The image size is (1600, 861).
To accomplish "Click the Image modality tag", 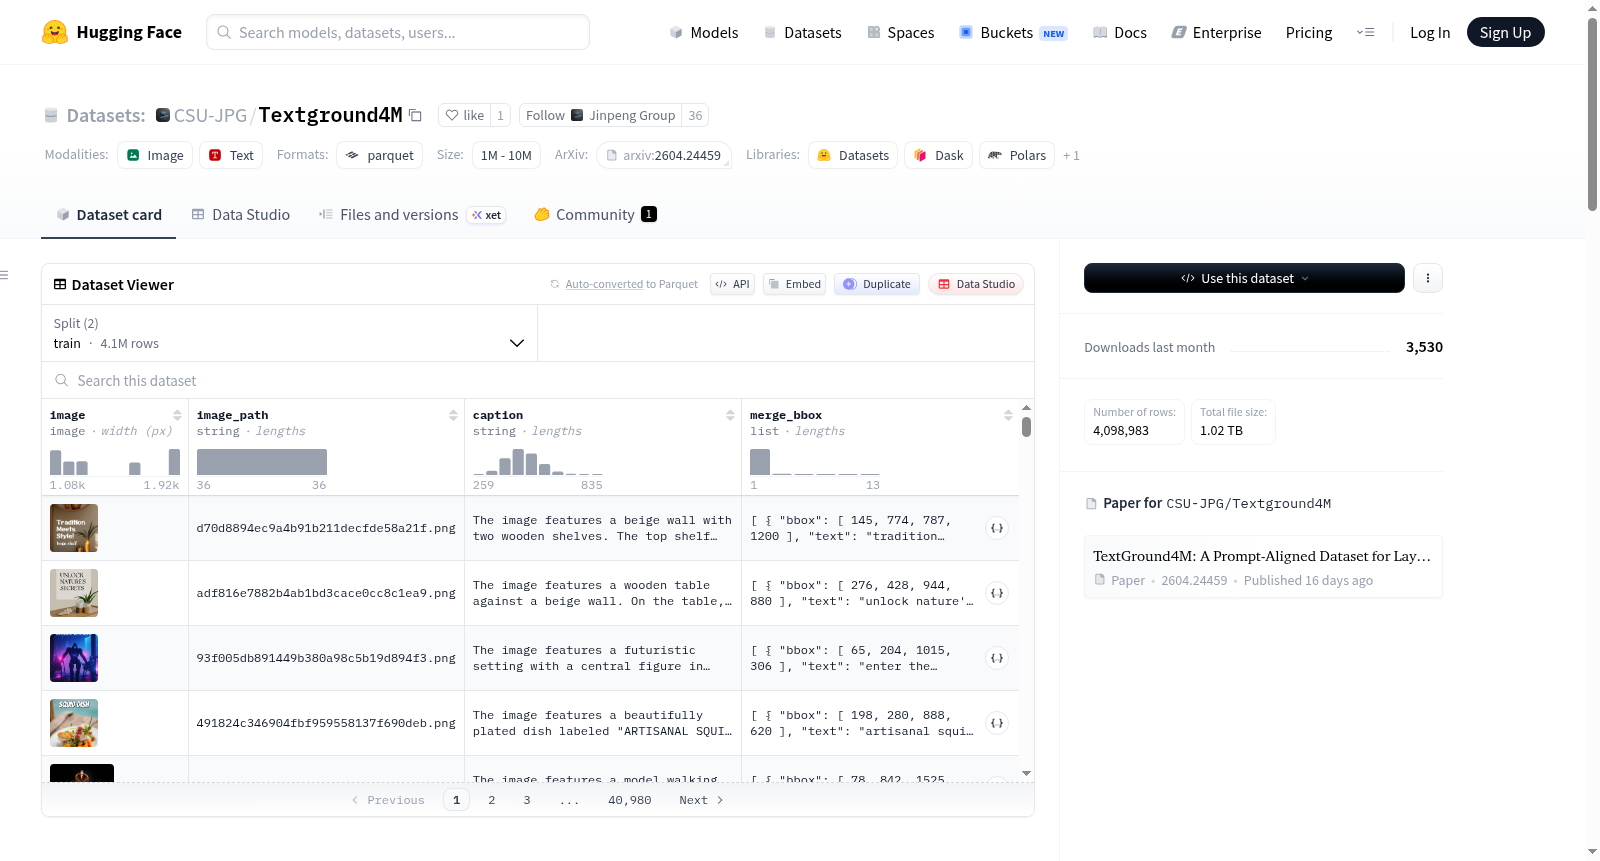I will [x=155, y=155].
